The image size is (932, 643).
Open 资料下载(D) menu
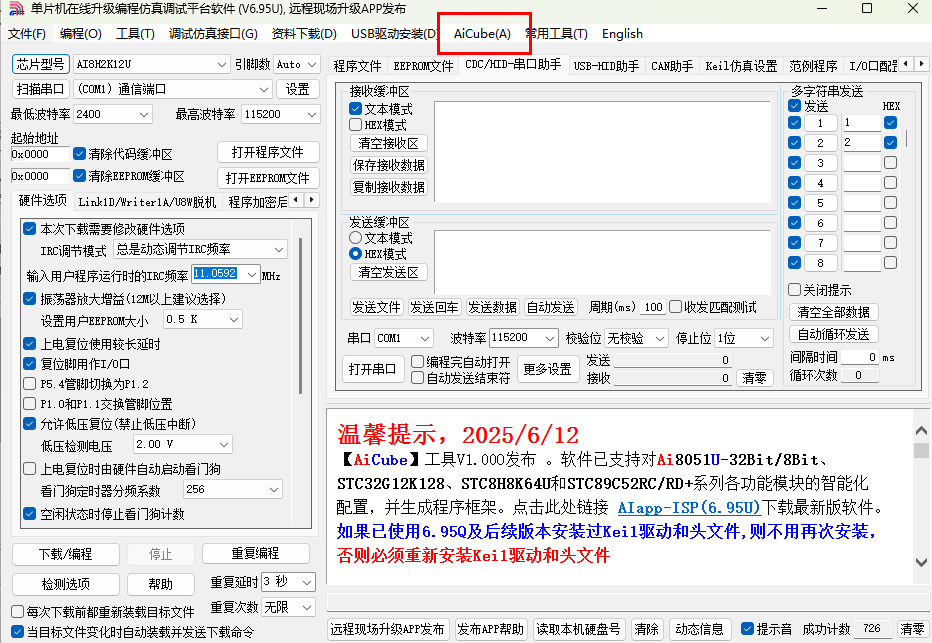tap(304, 34)
